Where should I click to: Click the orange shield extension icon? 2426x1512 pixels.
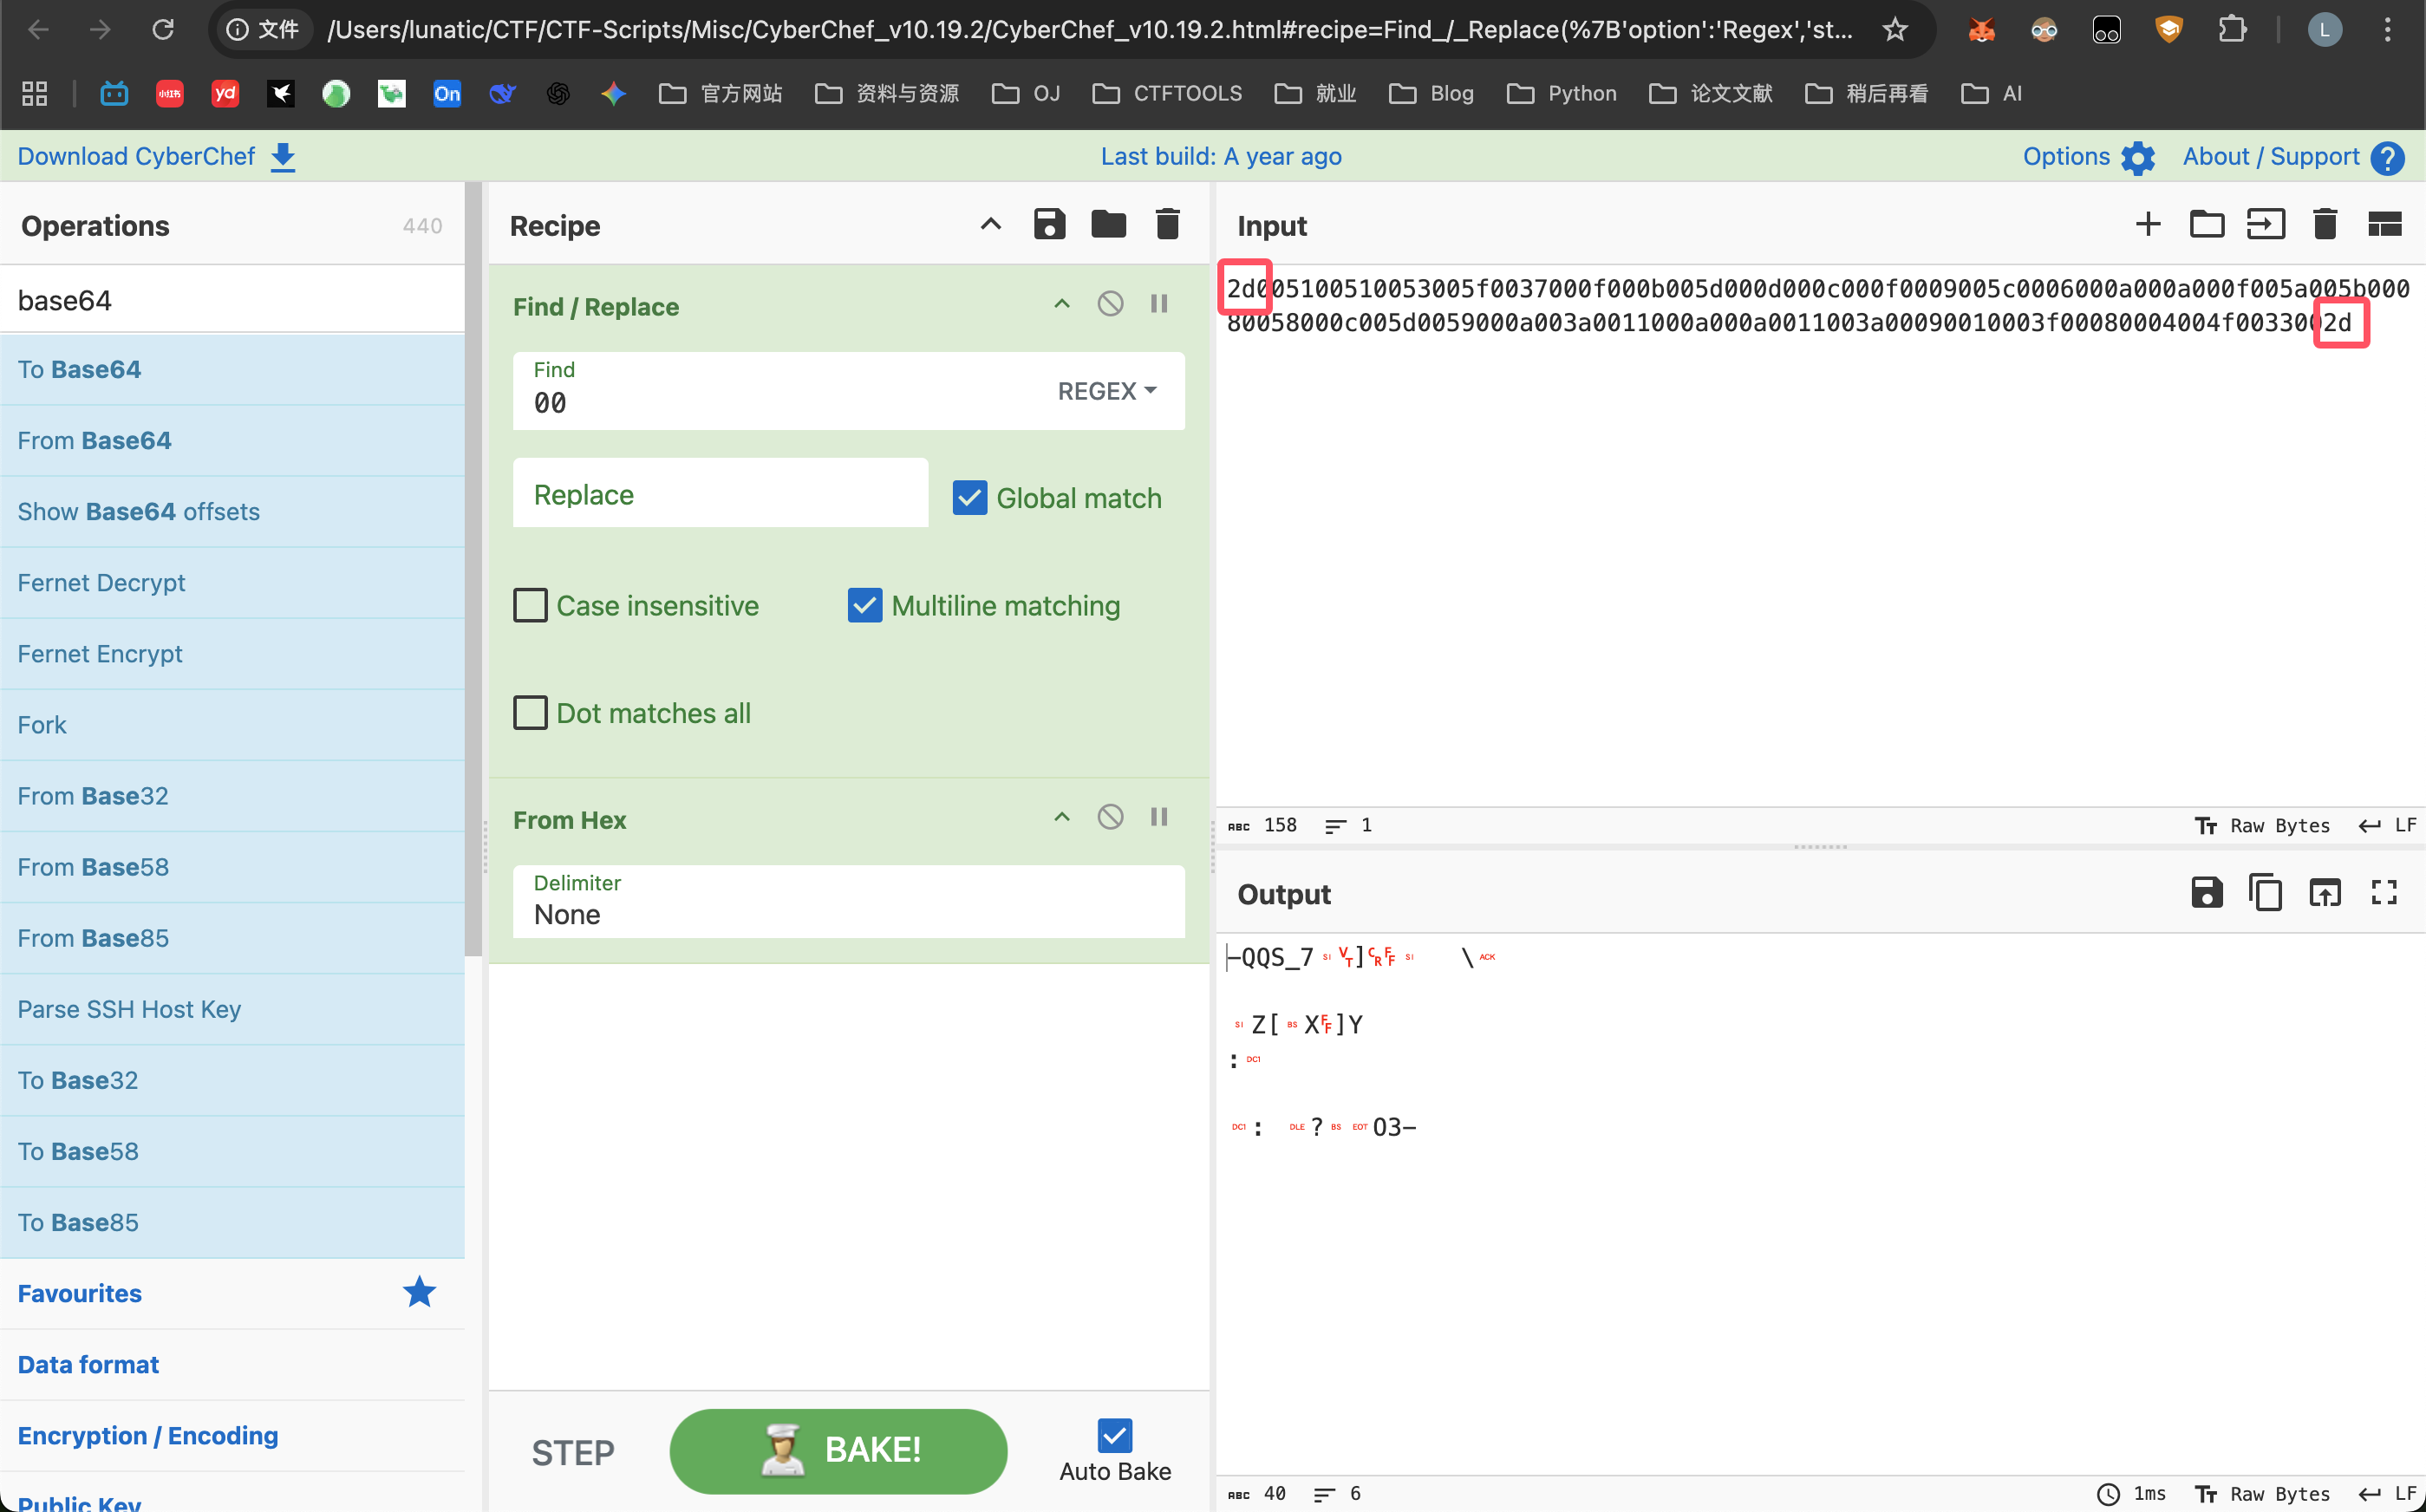point(2168,29)
